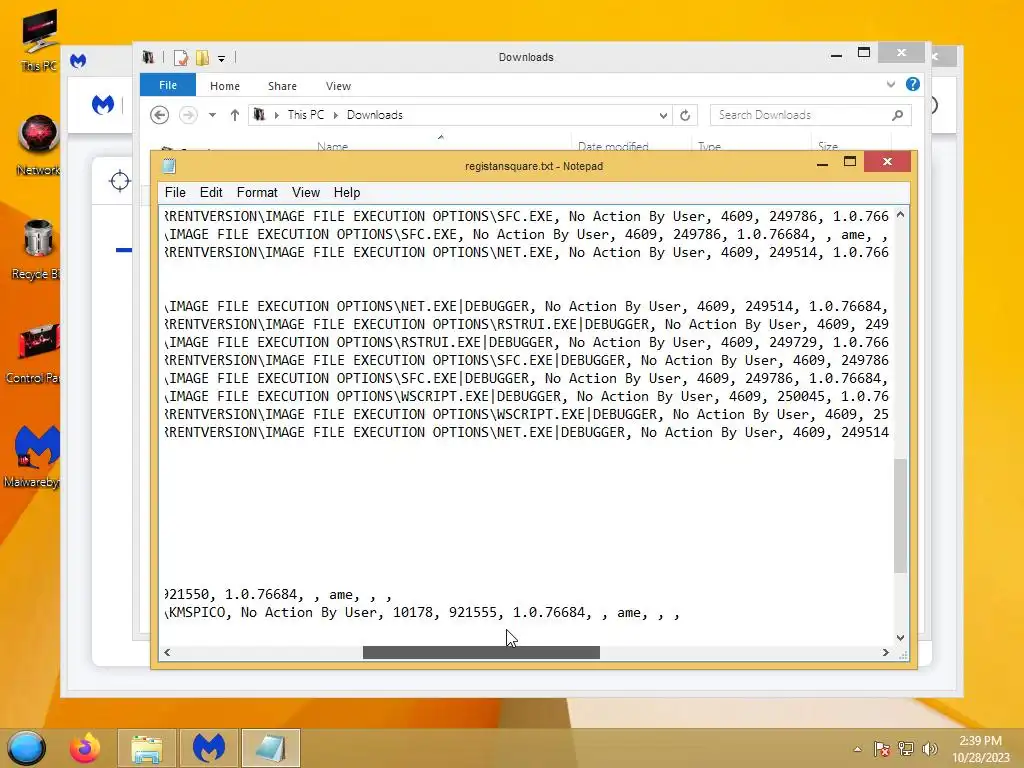Sort by Type column header
The width and height of the screenshot is (1024, 768).
point(709,146)
